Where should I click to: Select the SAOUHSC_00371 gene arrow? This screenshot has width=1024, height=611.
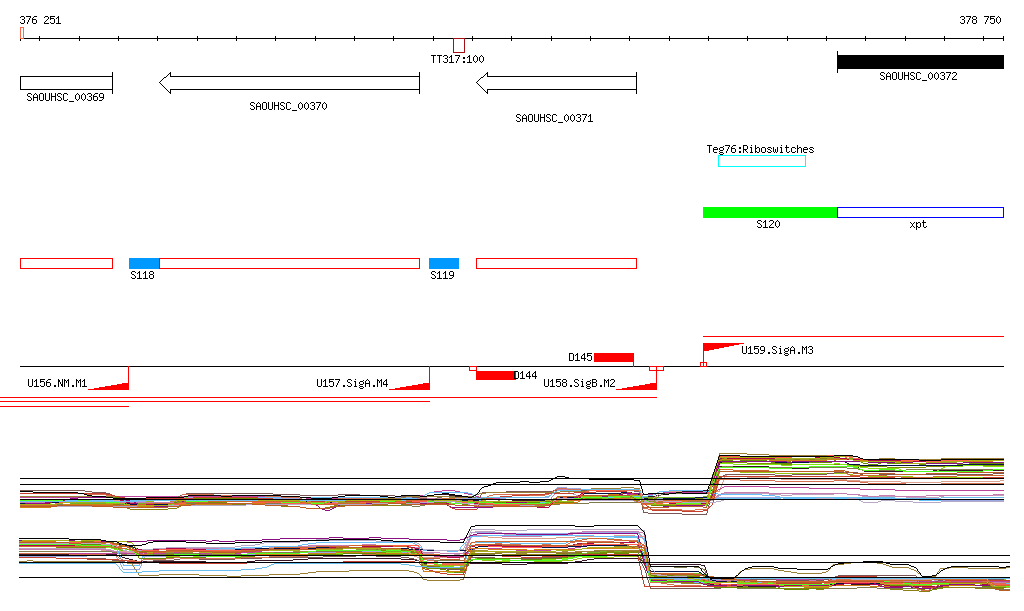click(556, 83)
